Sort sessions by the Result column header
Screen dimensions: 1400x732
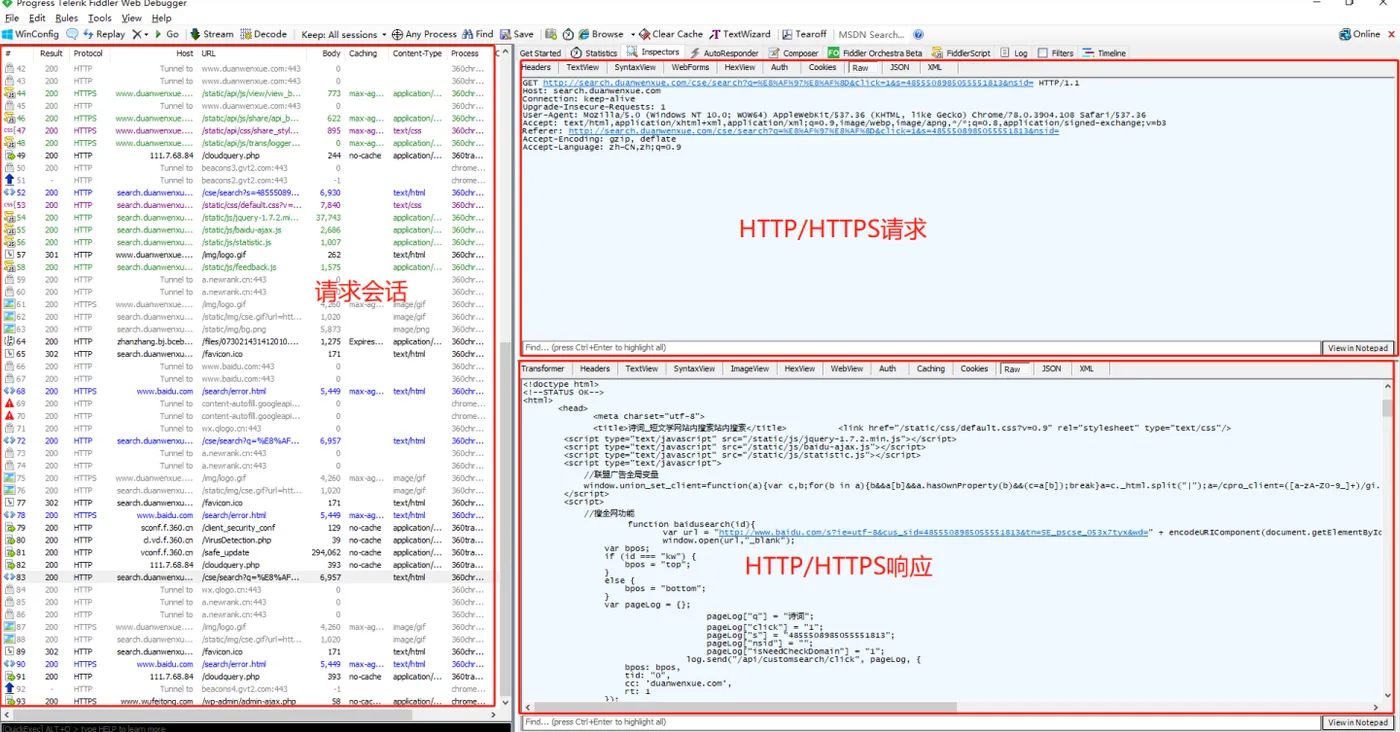[51, 53]
